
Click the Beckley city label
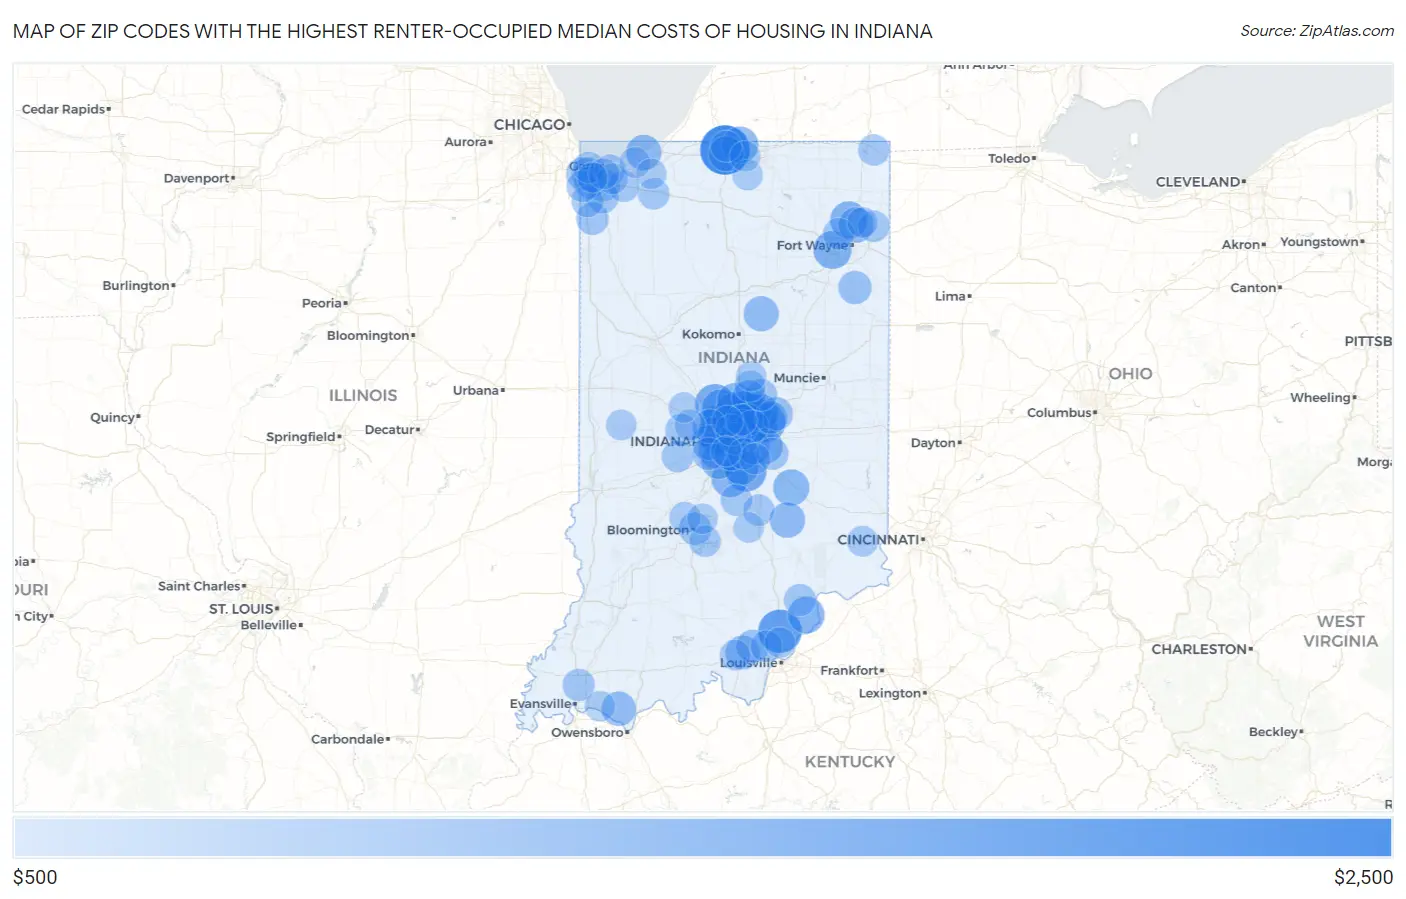click(1273, 732)
